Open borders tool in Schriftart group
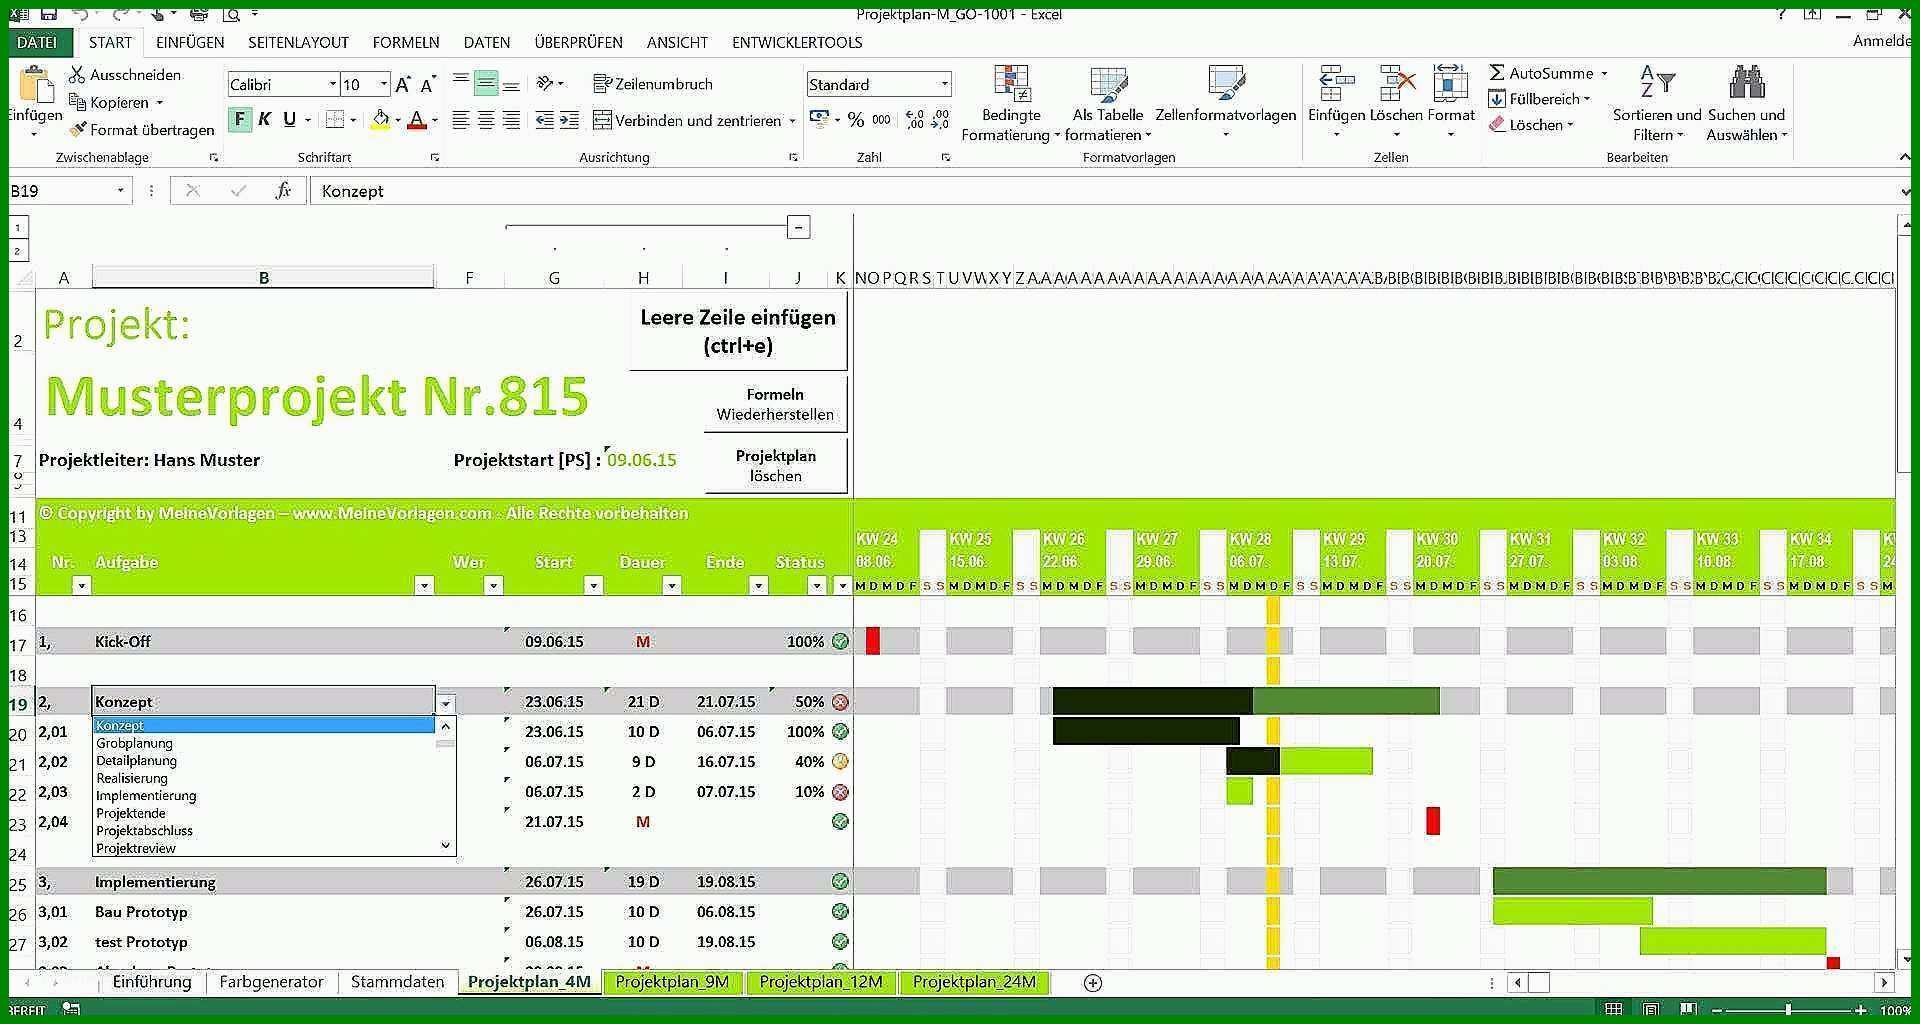Image resolution: width=1920 pixels, height=1024 pixels. [335, 120]
